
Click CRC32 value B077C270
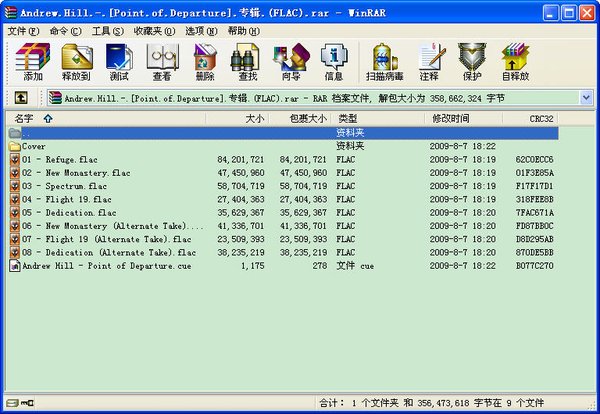click(535, 266)
